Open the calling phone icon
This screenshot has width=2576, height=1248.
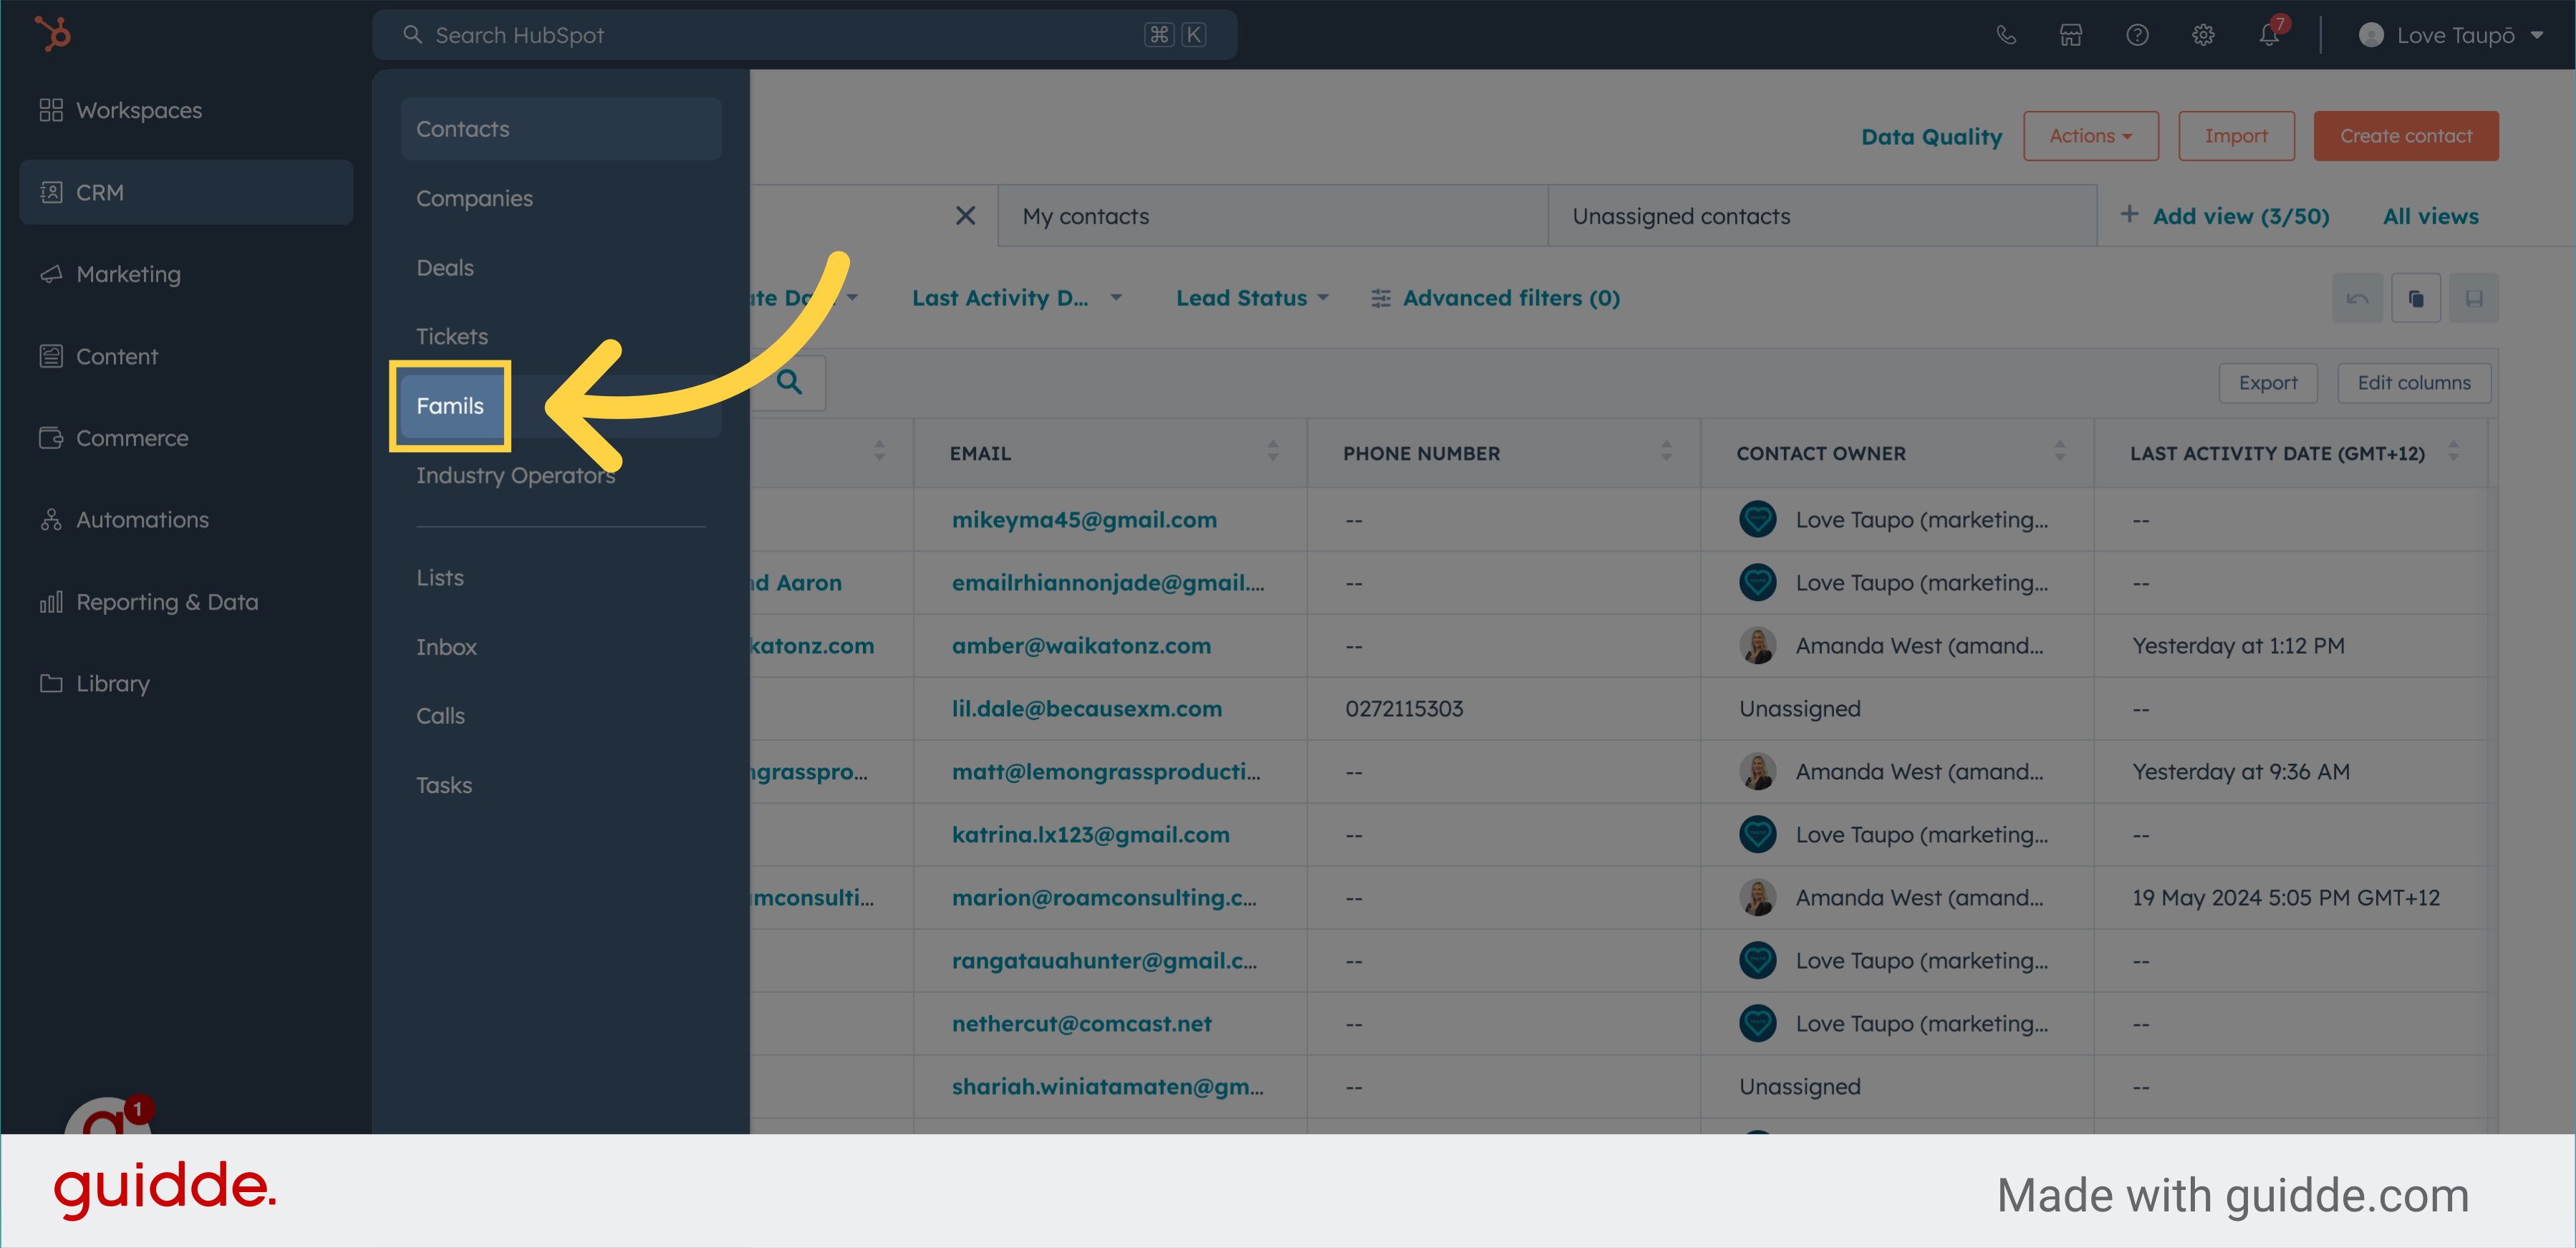point(2005,35)
